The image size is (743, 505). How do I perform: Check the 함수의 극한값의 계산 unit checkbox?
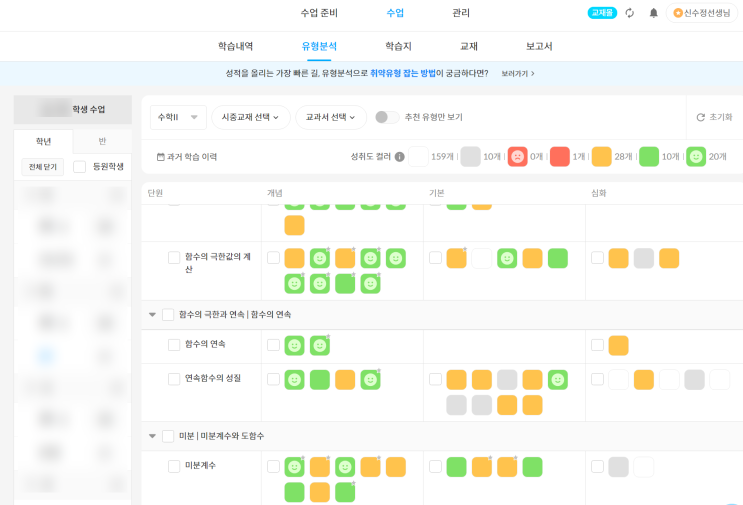click(x=174, y=257)
